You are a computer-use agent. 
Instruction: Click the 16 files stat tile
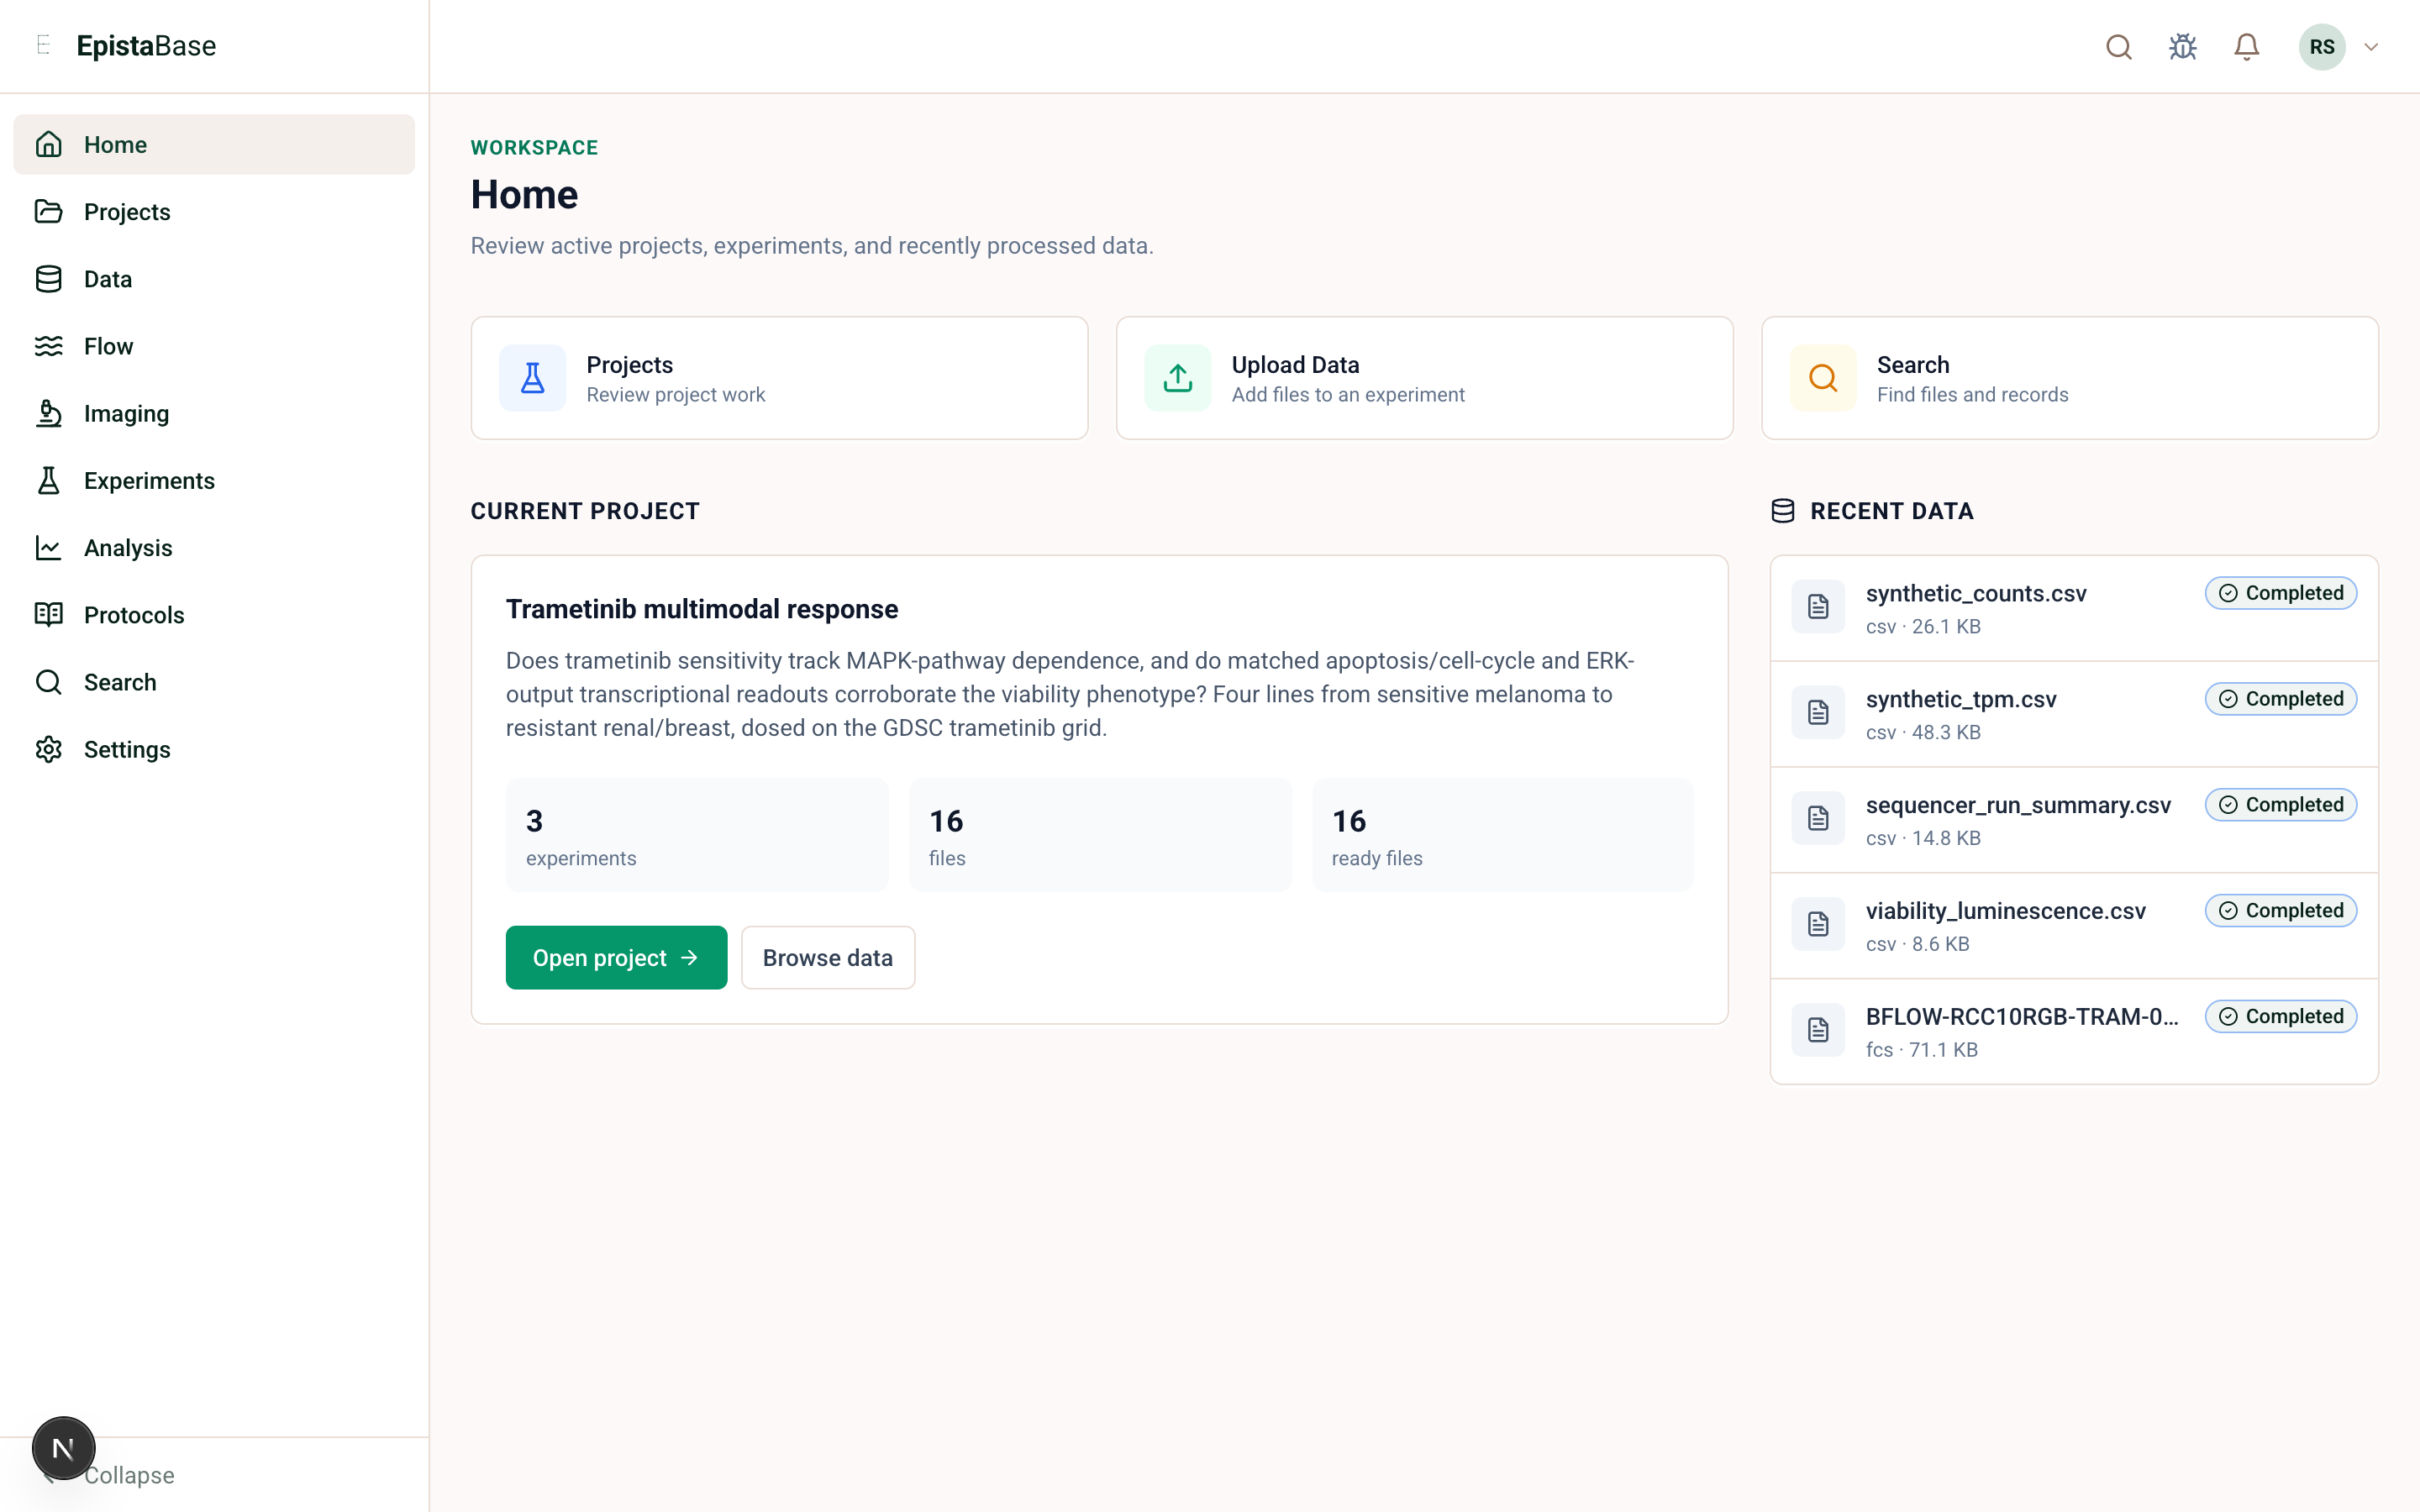(1100, 835)
